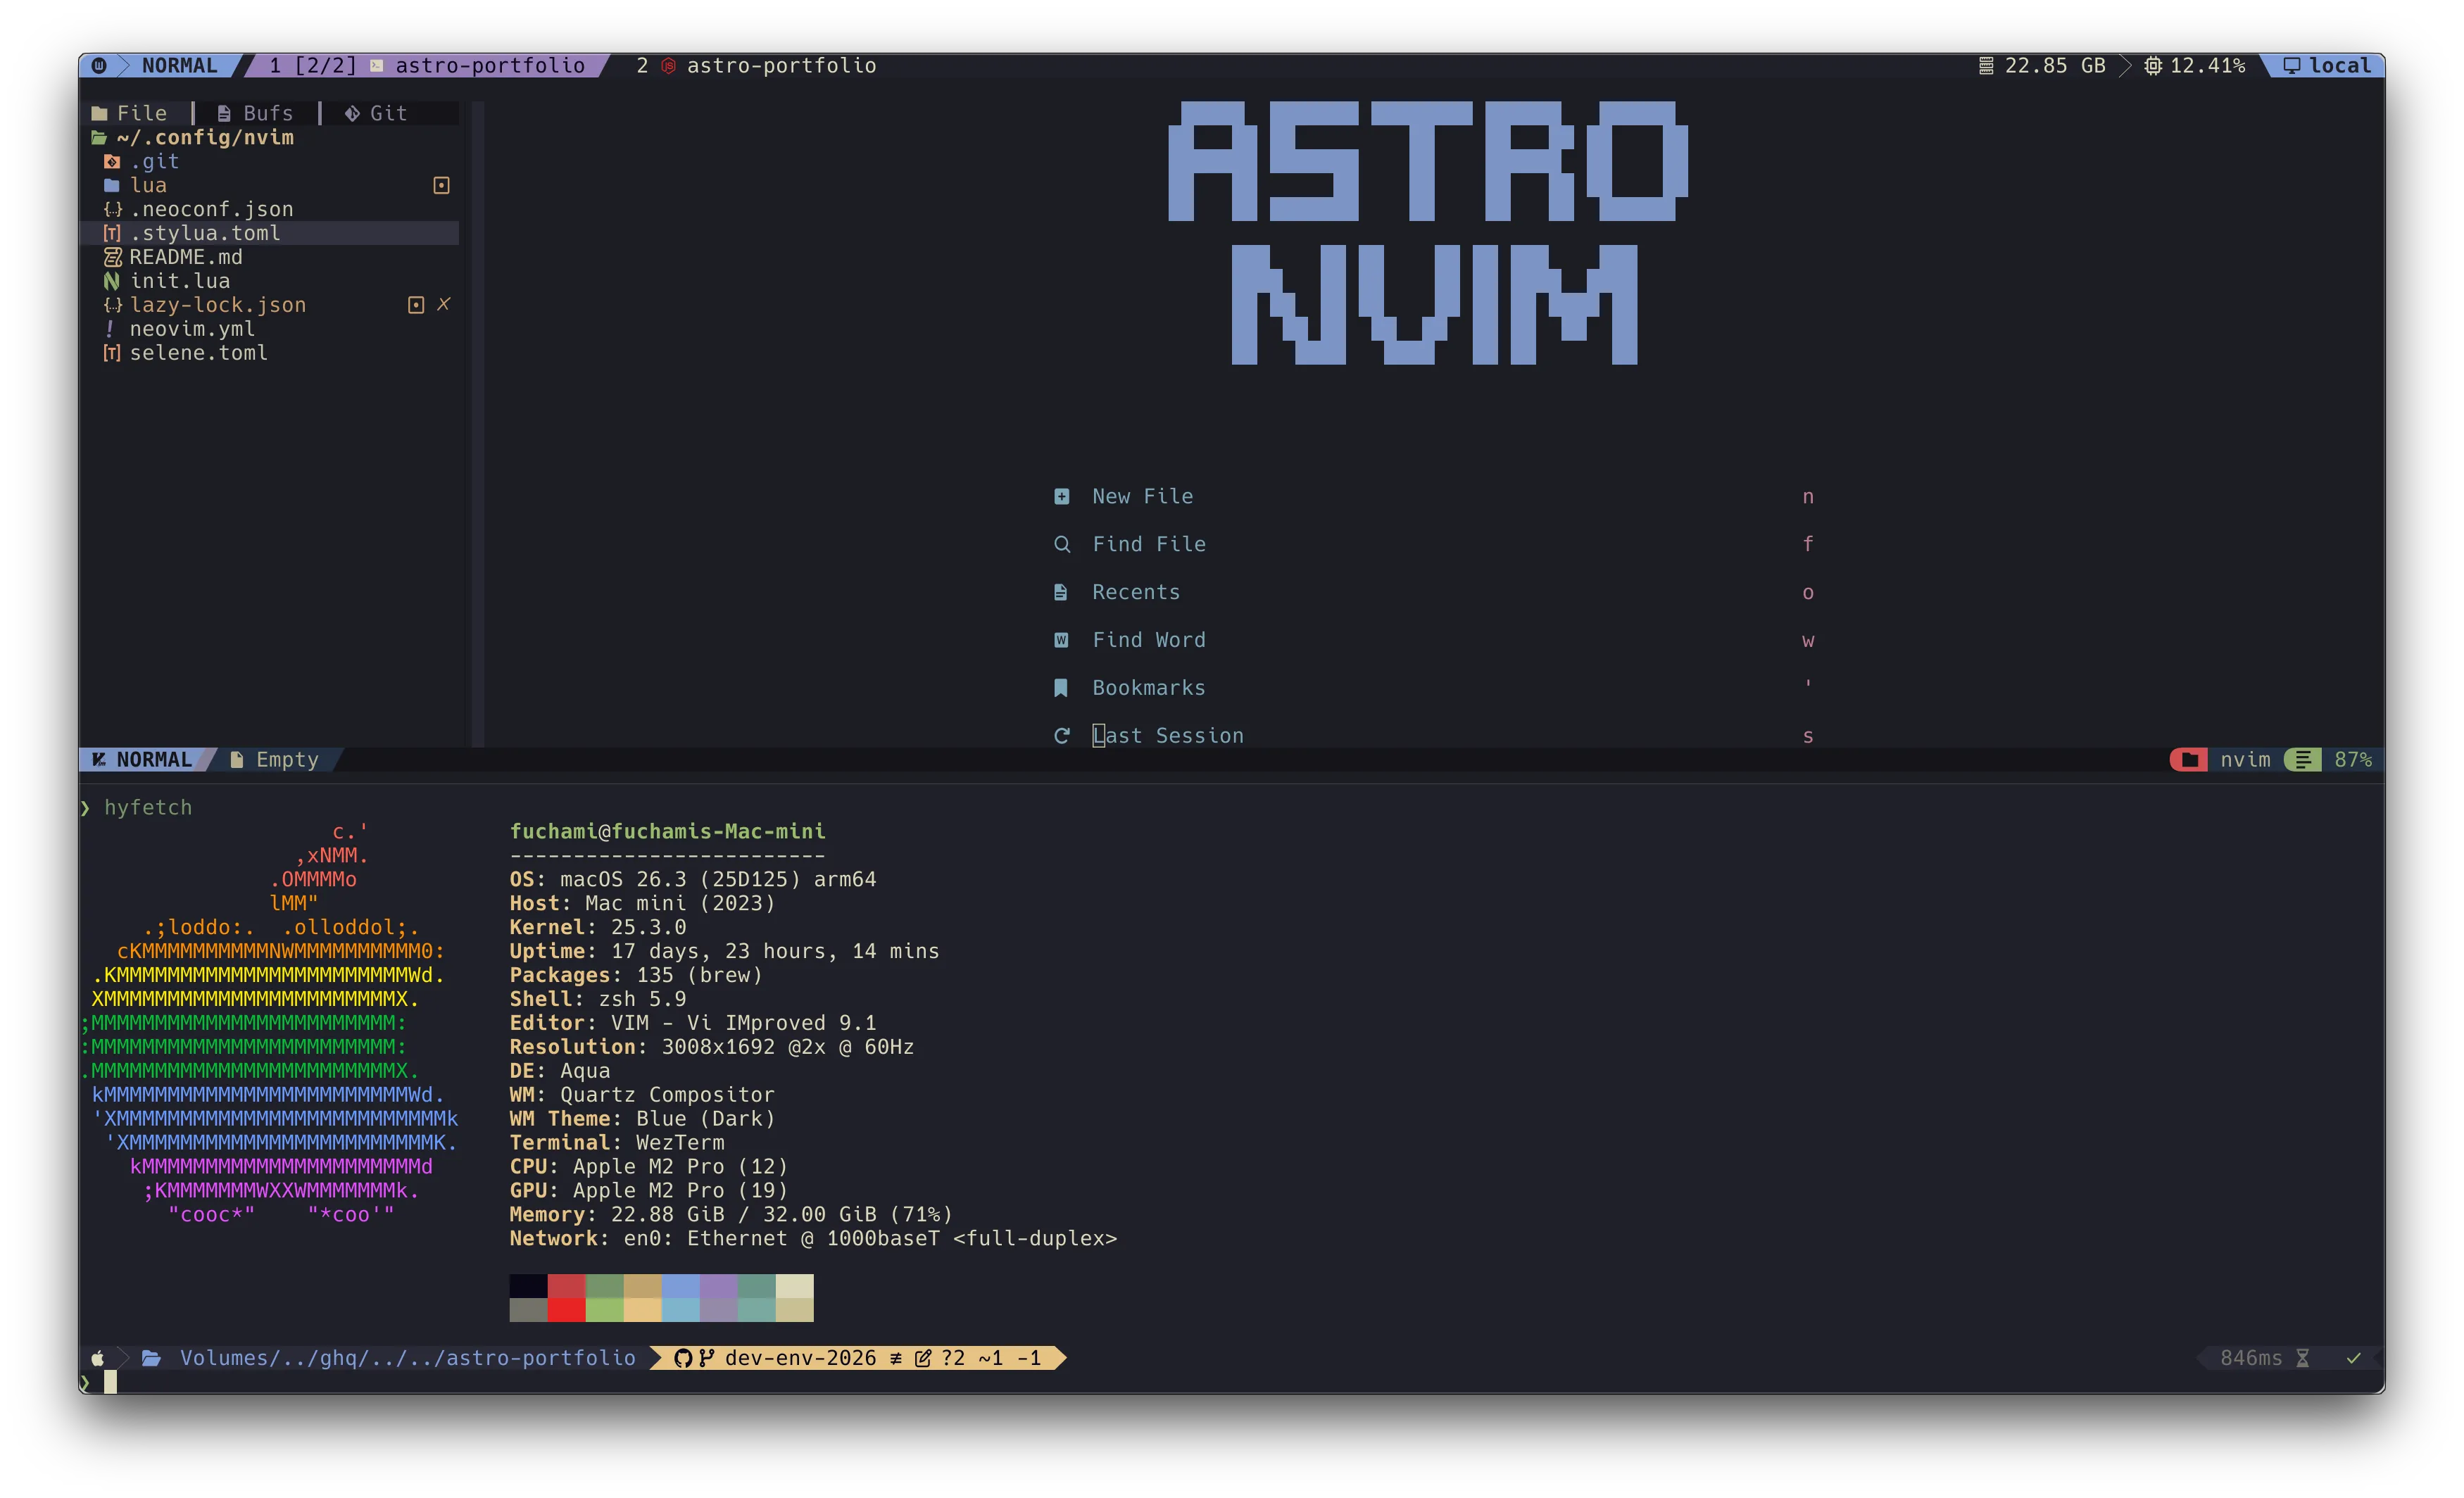2464x1498 pixels.
Task: Click the Find Word icon on dashboard
Action: (1062, 640)
